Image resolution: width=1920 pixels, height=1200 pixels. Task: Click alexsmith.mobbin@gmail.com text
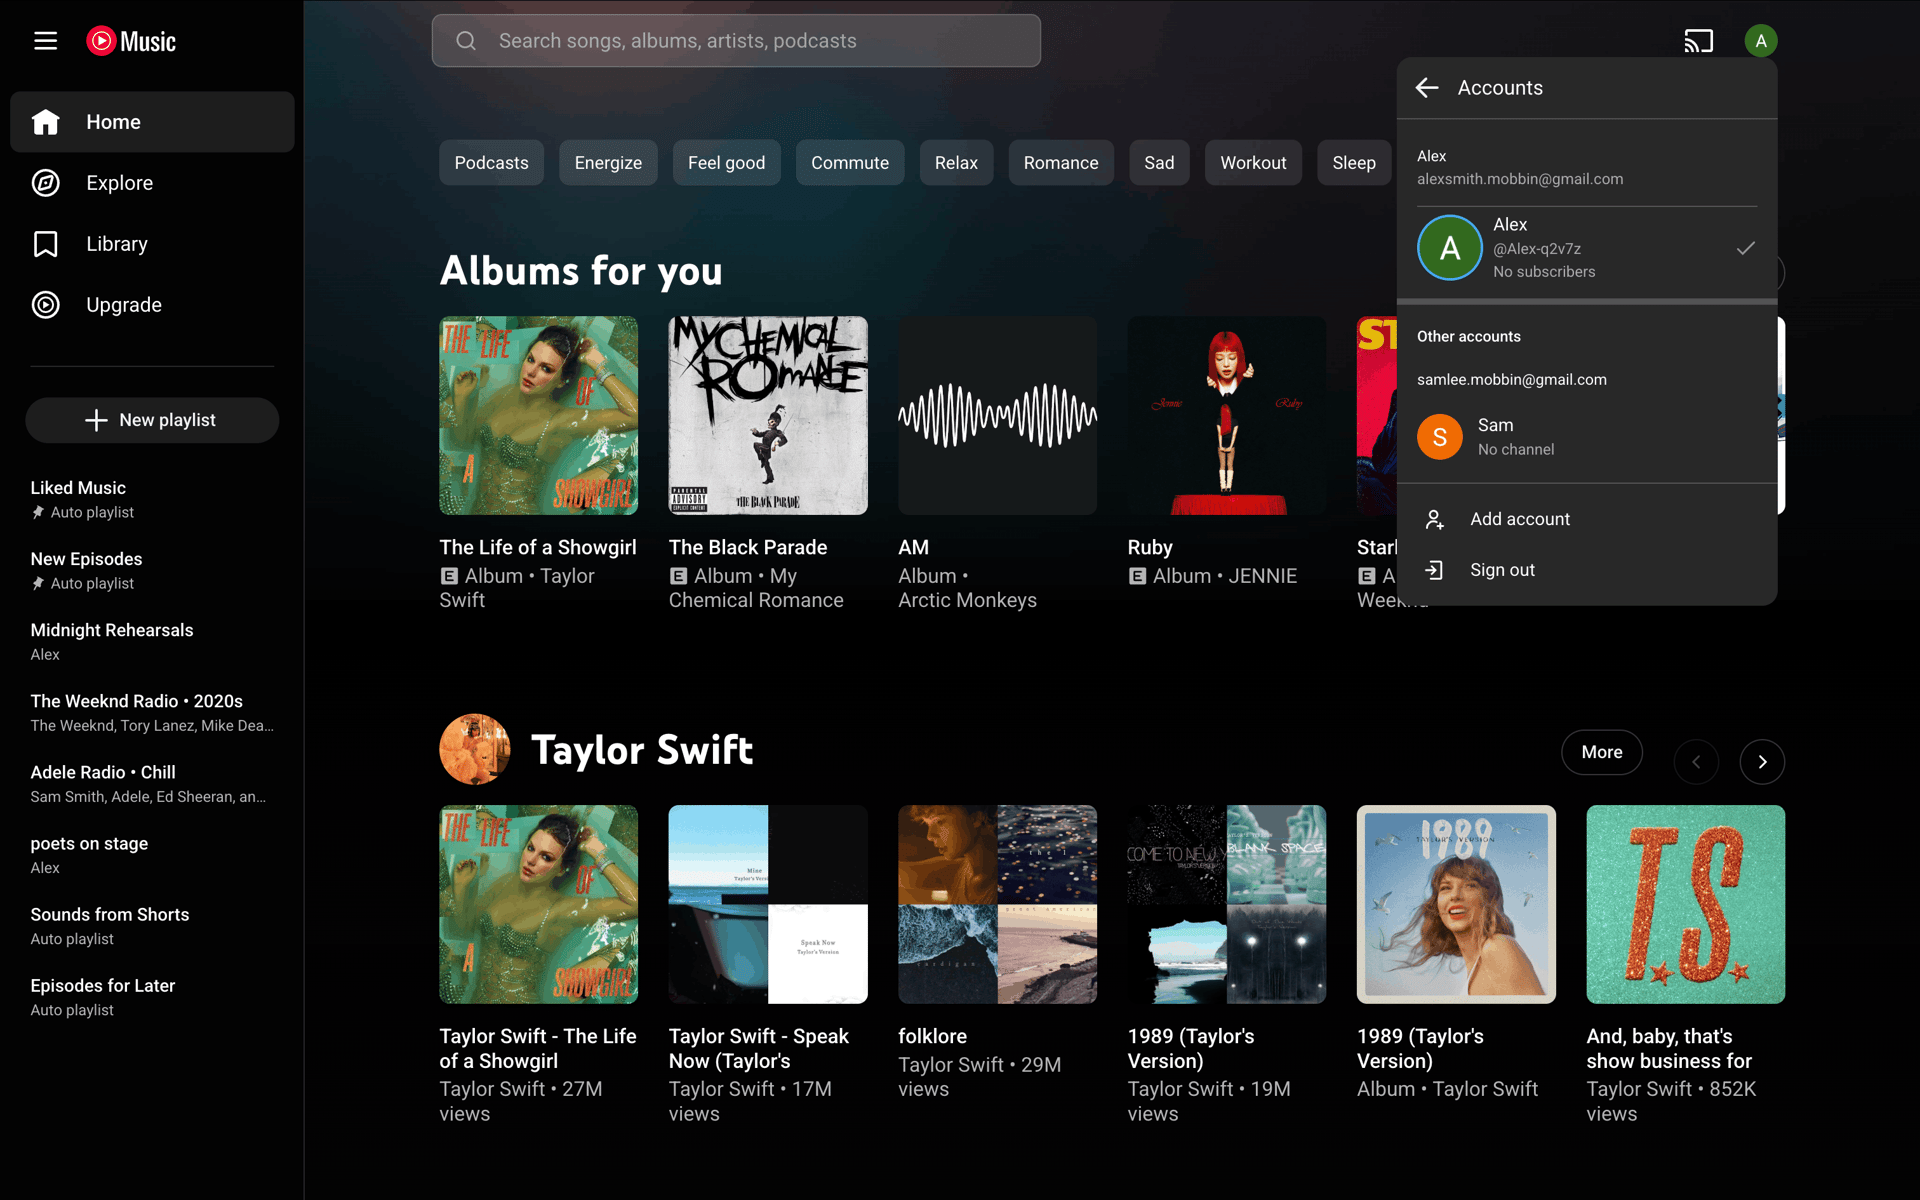(x=1520, y=179)
